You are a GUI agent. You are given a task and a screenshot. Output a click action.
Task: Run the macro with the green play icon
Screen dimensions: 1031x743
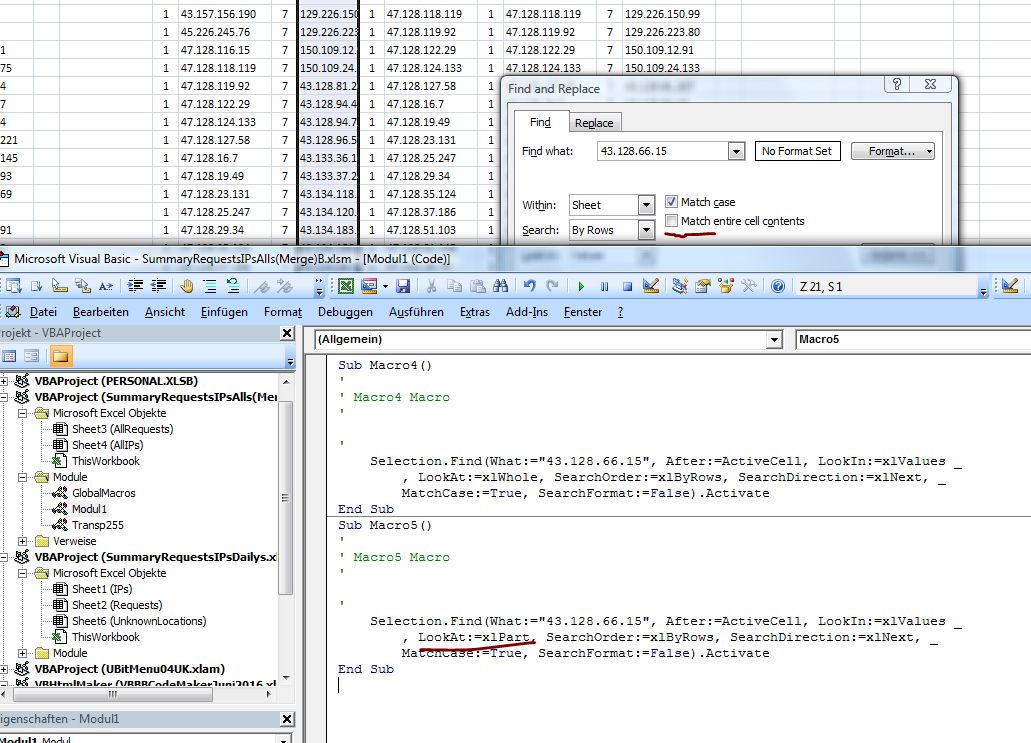[x=581, y=287]
